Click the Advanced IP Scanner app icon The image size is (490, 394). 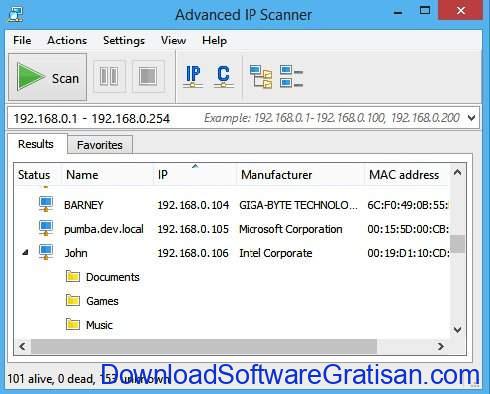pos(15,14)
